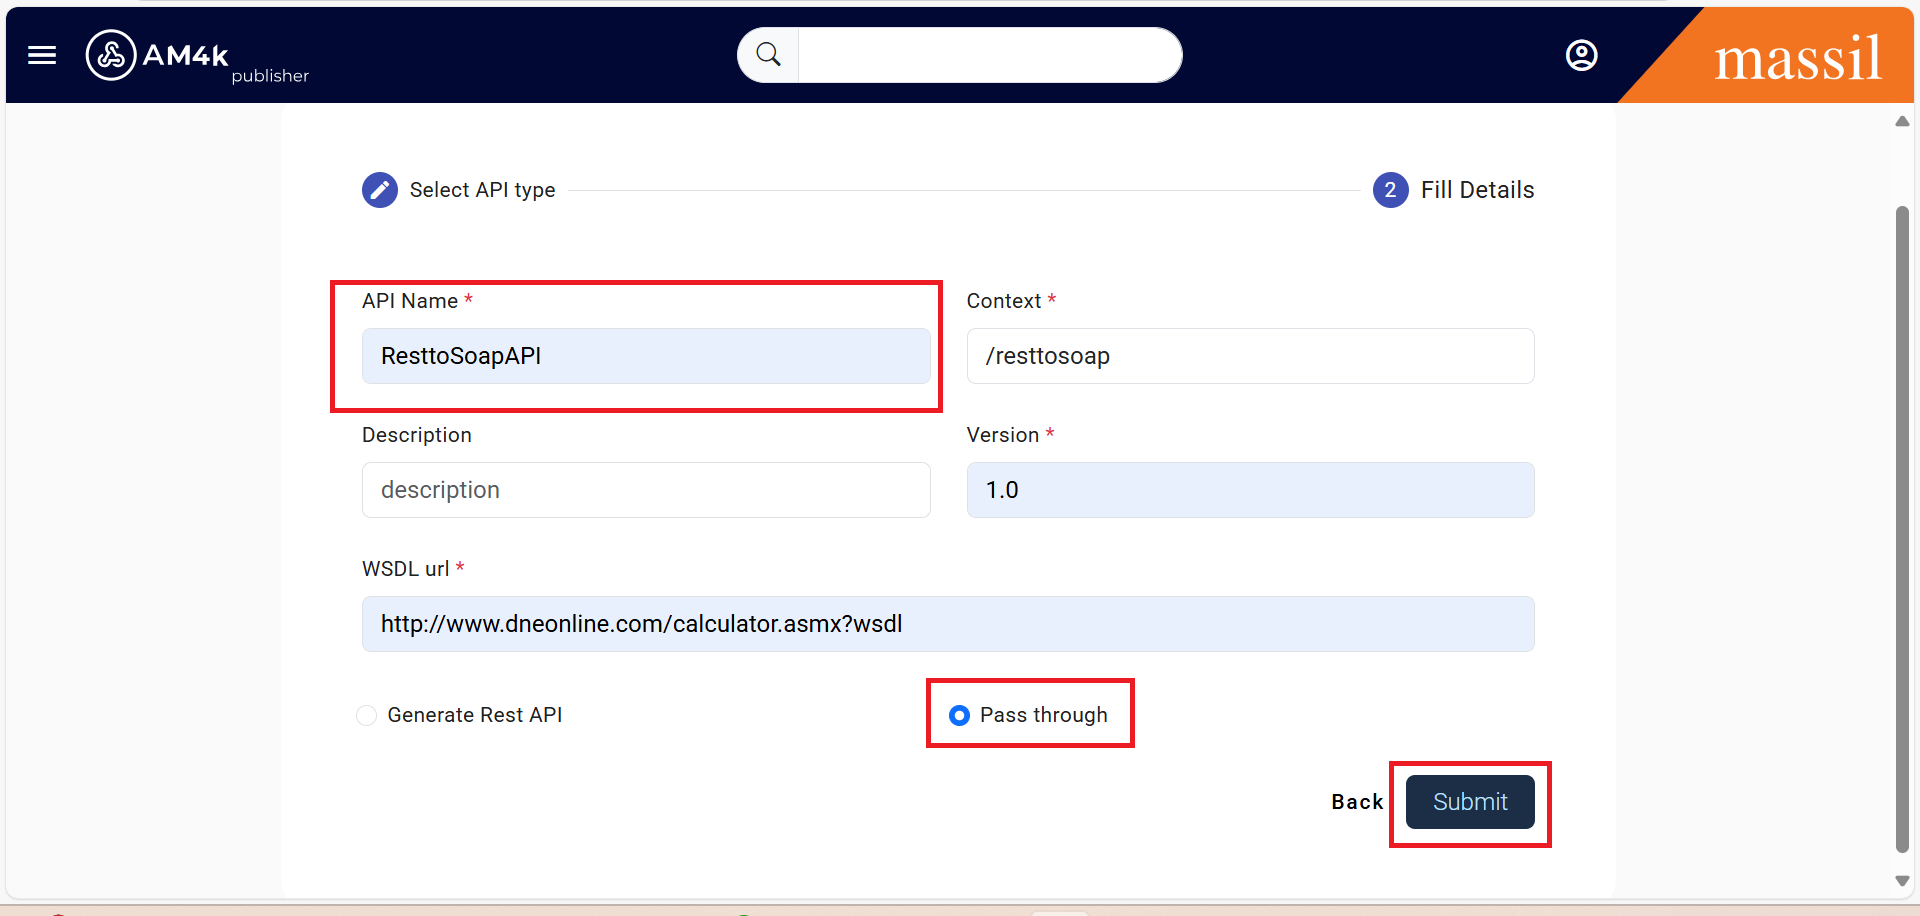Viewport: 1920px width, 916px height.
Task: Select the Generate Rest API radio button
Action: pos(367,715)
